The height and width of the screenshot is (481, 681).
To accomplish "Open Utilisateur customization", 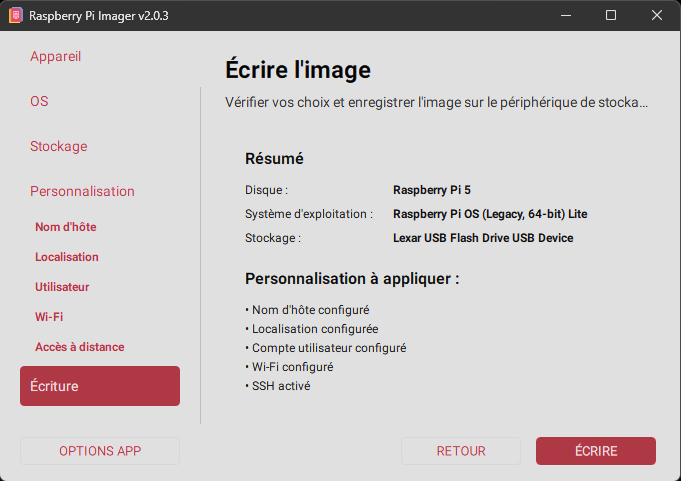I will coord(62,287).
